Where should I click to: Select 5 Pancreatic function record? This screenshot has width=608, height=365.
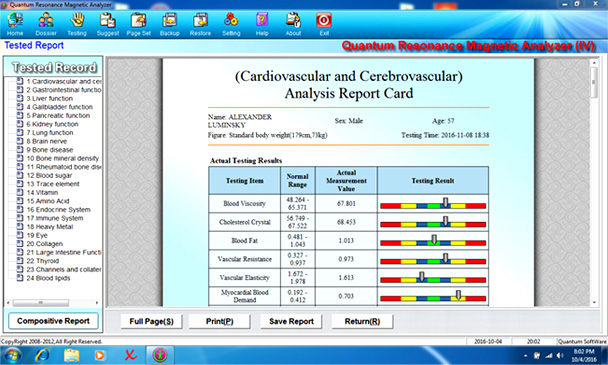click(53, 116)
